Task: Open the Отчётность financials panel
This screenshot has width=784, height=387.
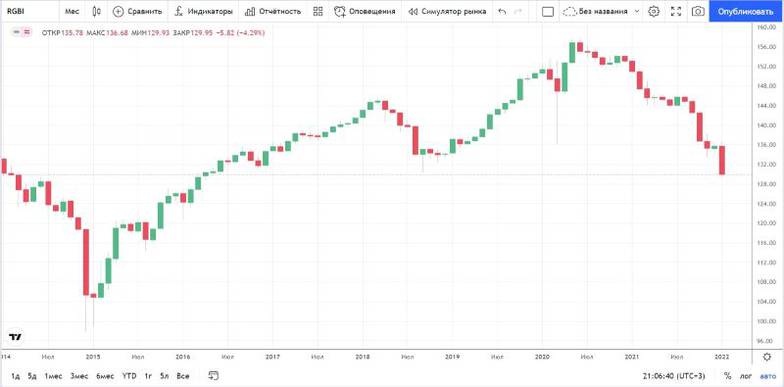Action: (273, 11)
